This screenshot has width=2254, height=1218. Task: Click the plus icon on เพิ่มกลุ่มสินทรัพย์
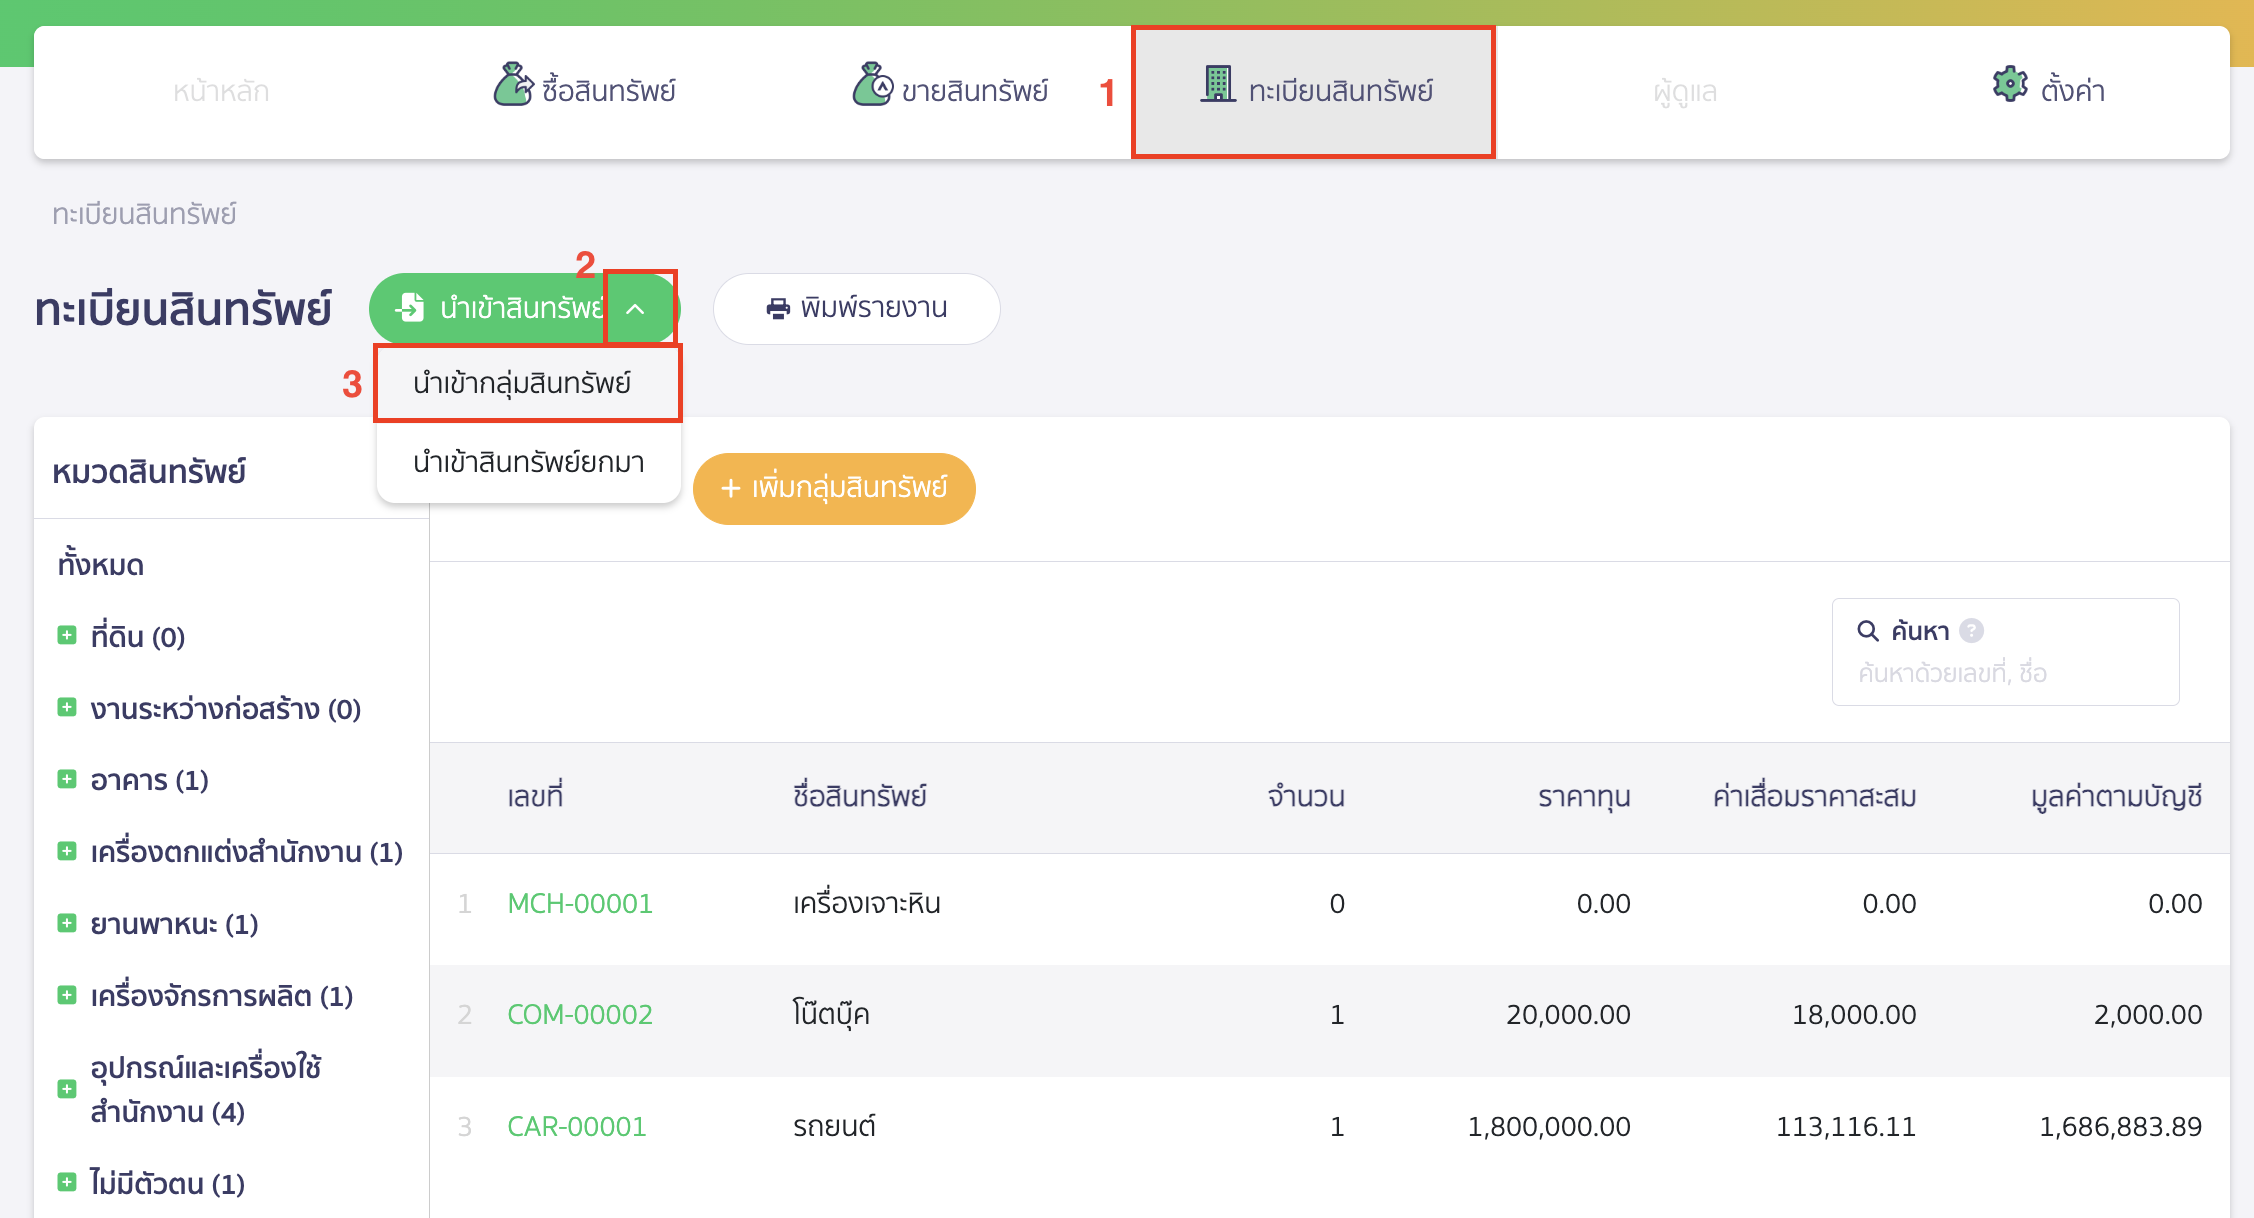(731, 488)
